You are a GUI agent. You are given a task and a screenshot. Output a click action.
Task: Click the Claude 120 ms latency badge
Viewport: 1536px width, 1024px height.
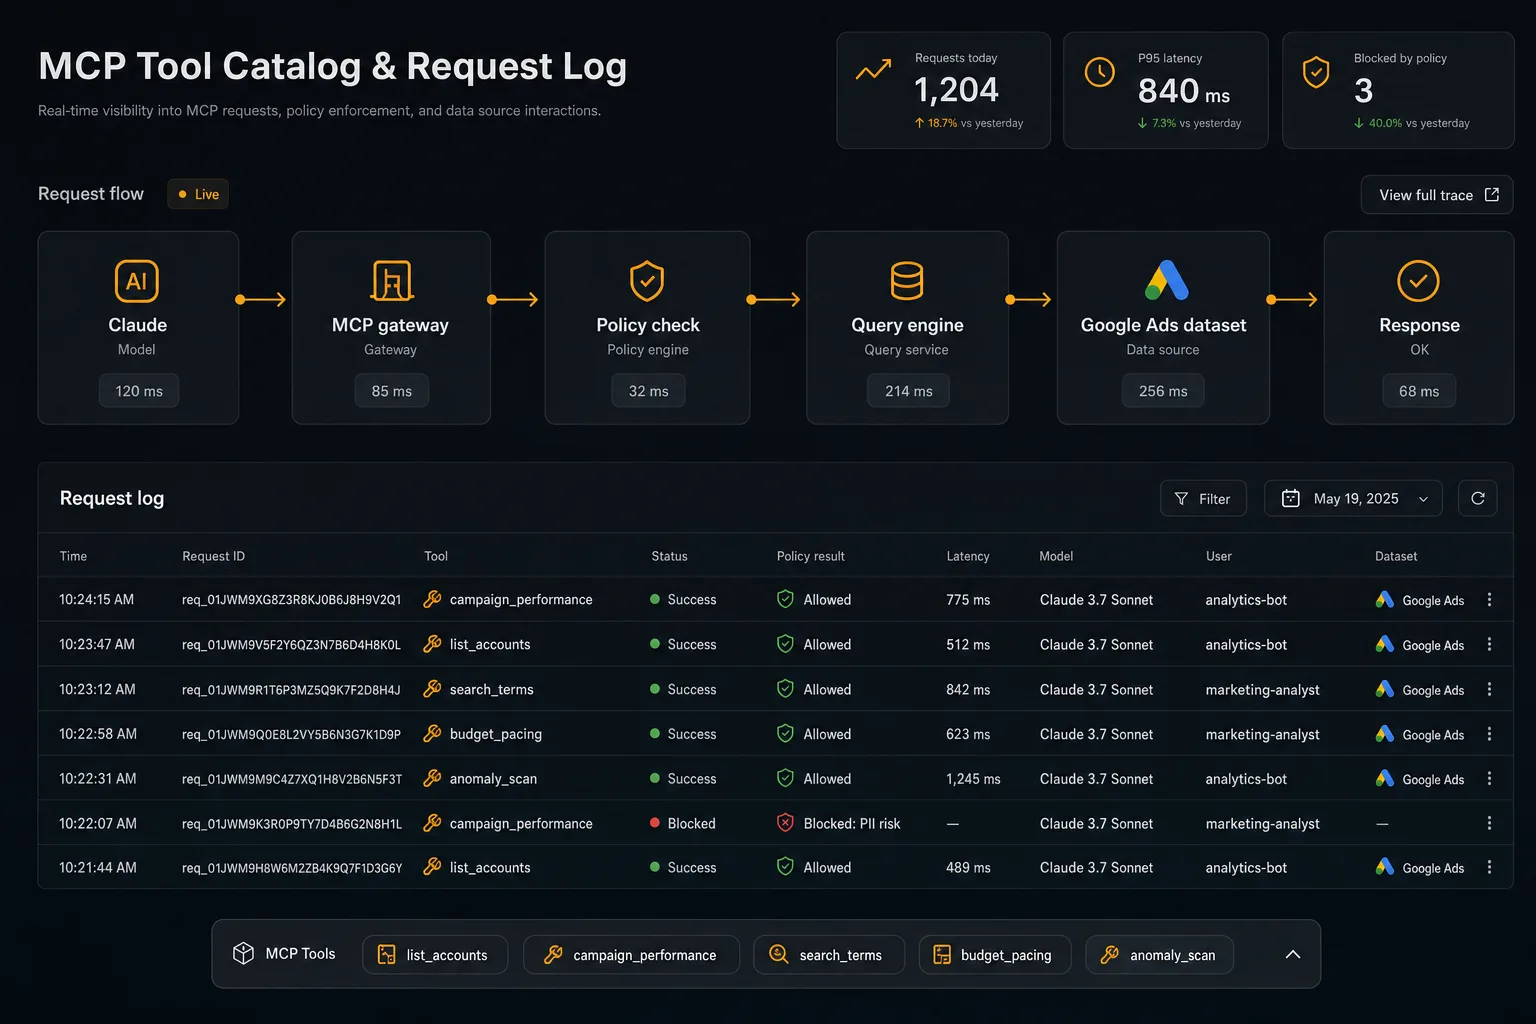pos(139,391)
